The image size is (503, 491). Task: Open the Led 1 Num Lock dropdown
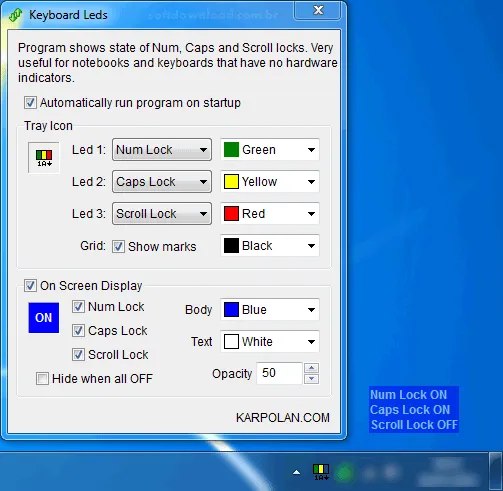tap(162, 150)
